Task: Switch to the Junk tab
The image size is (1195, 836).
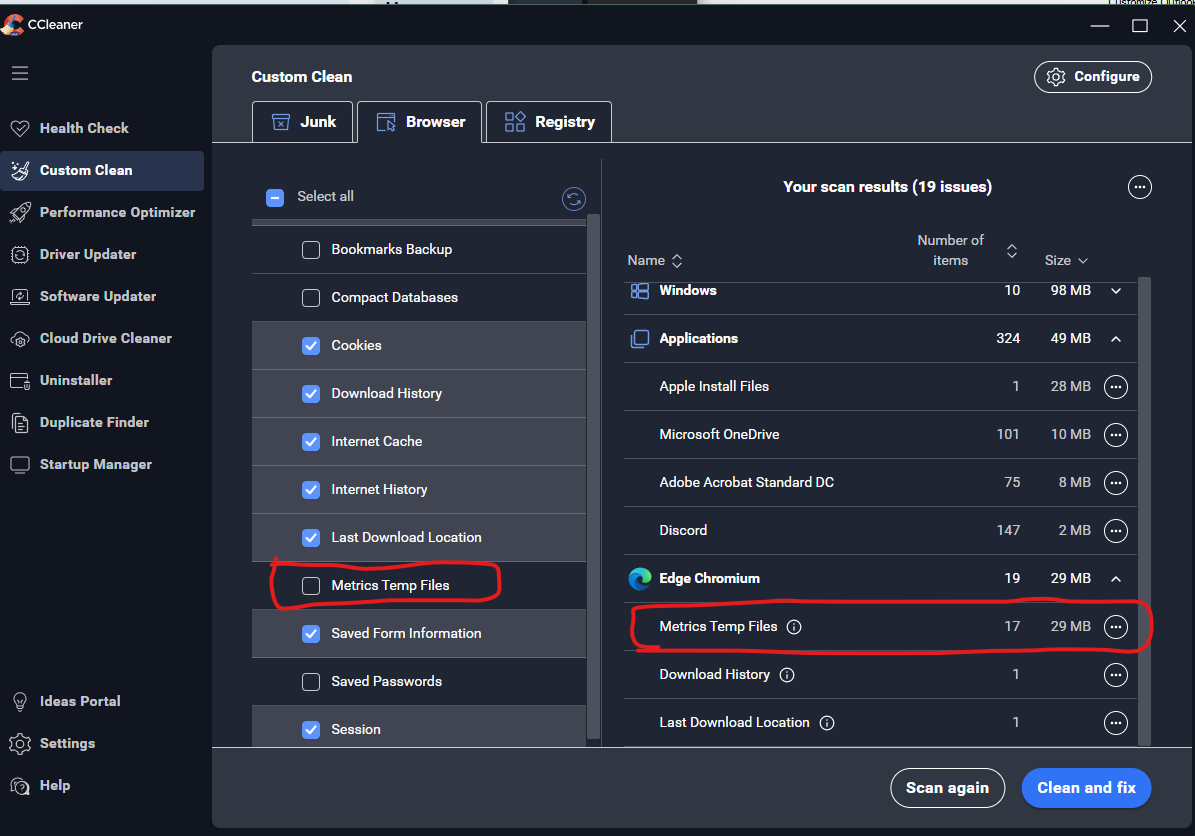Action: (302, 122)
